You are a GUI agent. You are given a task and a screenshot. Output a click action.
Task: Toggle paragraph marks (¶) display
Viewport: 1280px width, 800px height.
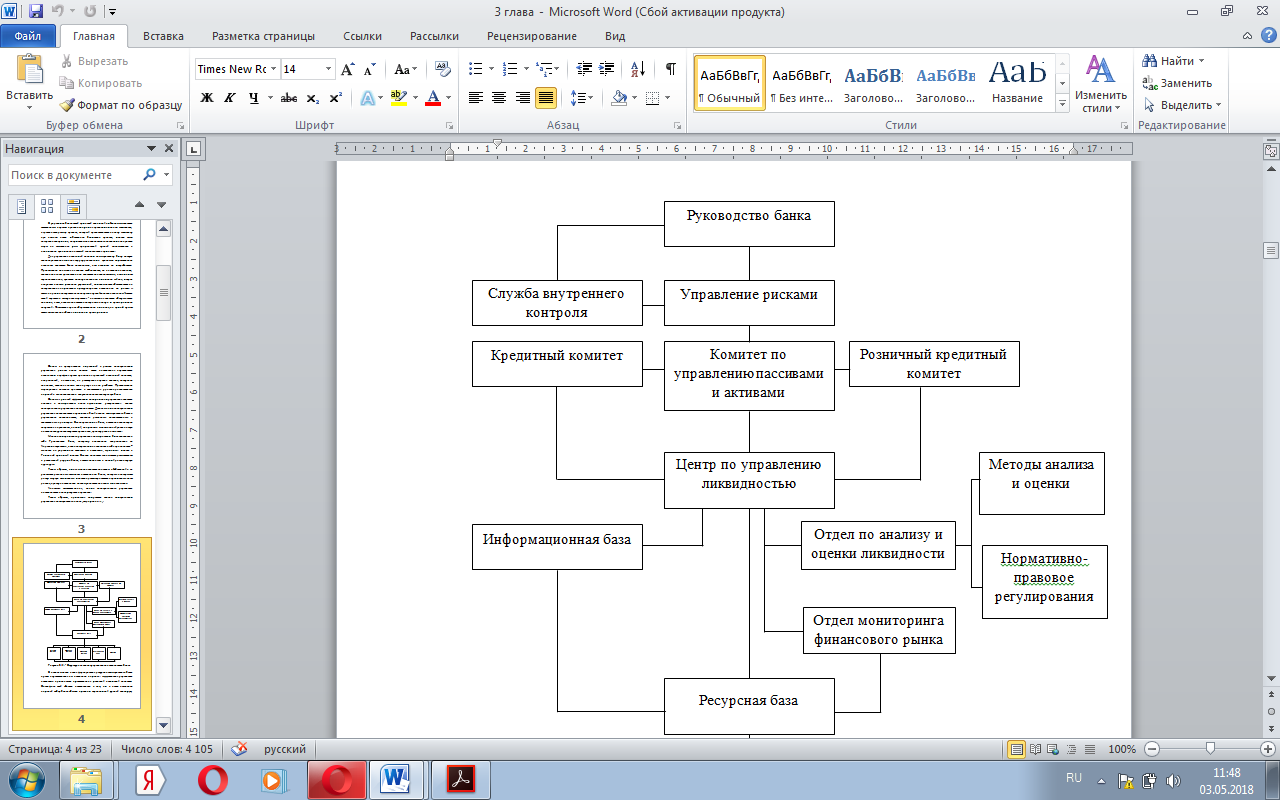pyautogui.click(x=670, y=69)
